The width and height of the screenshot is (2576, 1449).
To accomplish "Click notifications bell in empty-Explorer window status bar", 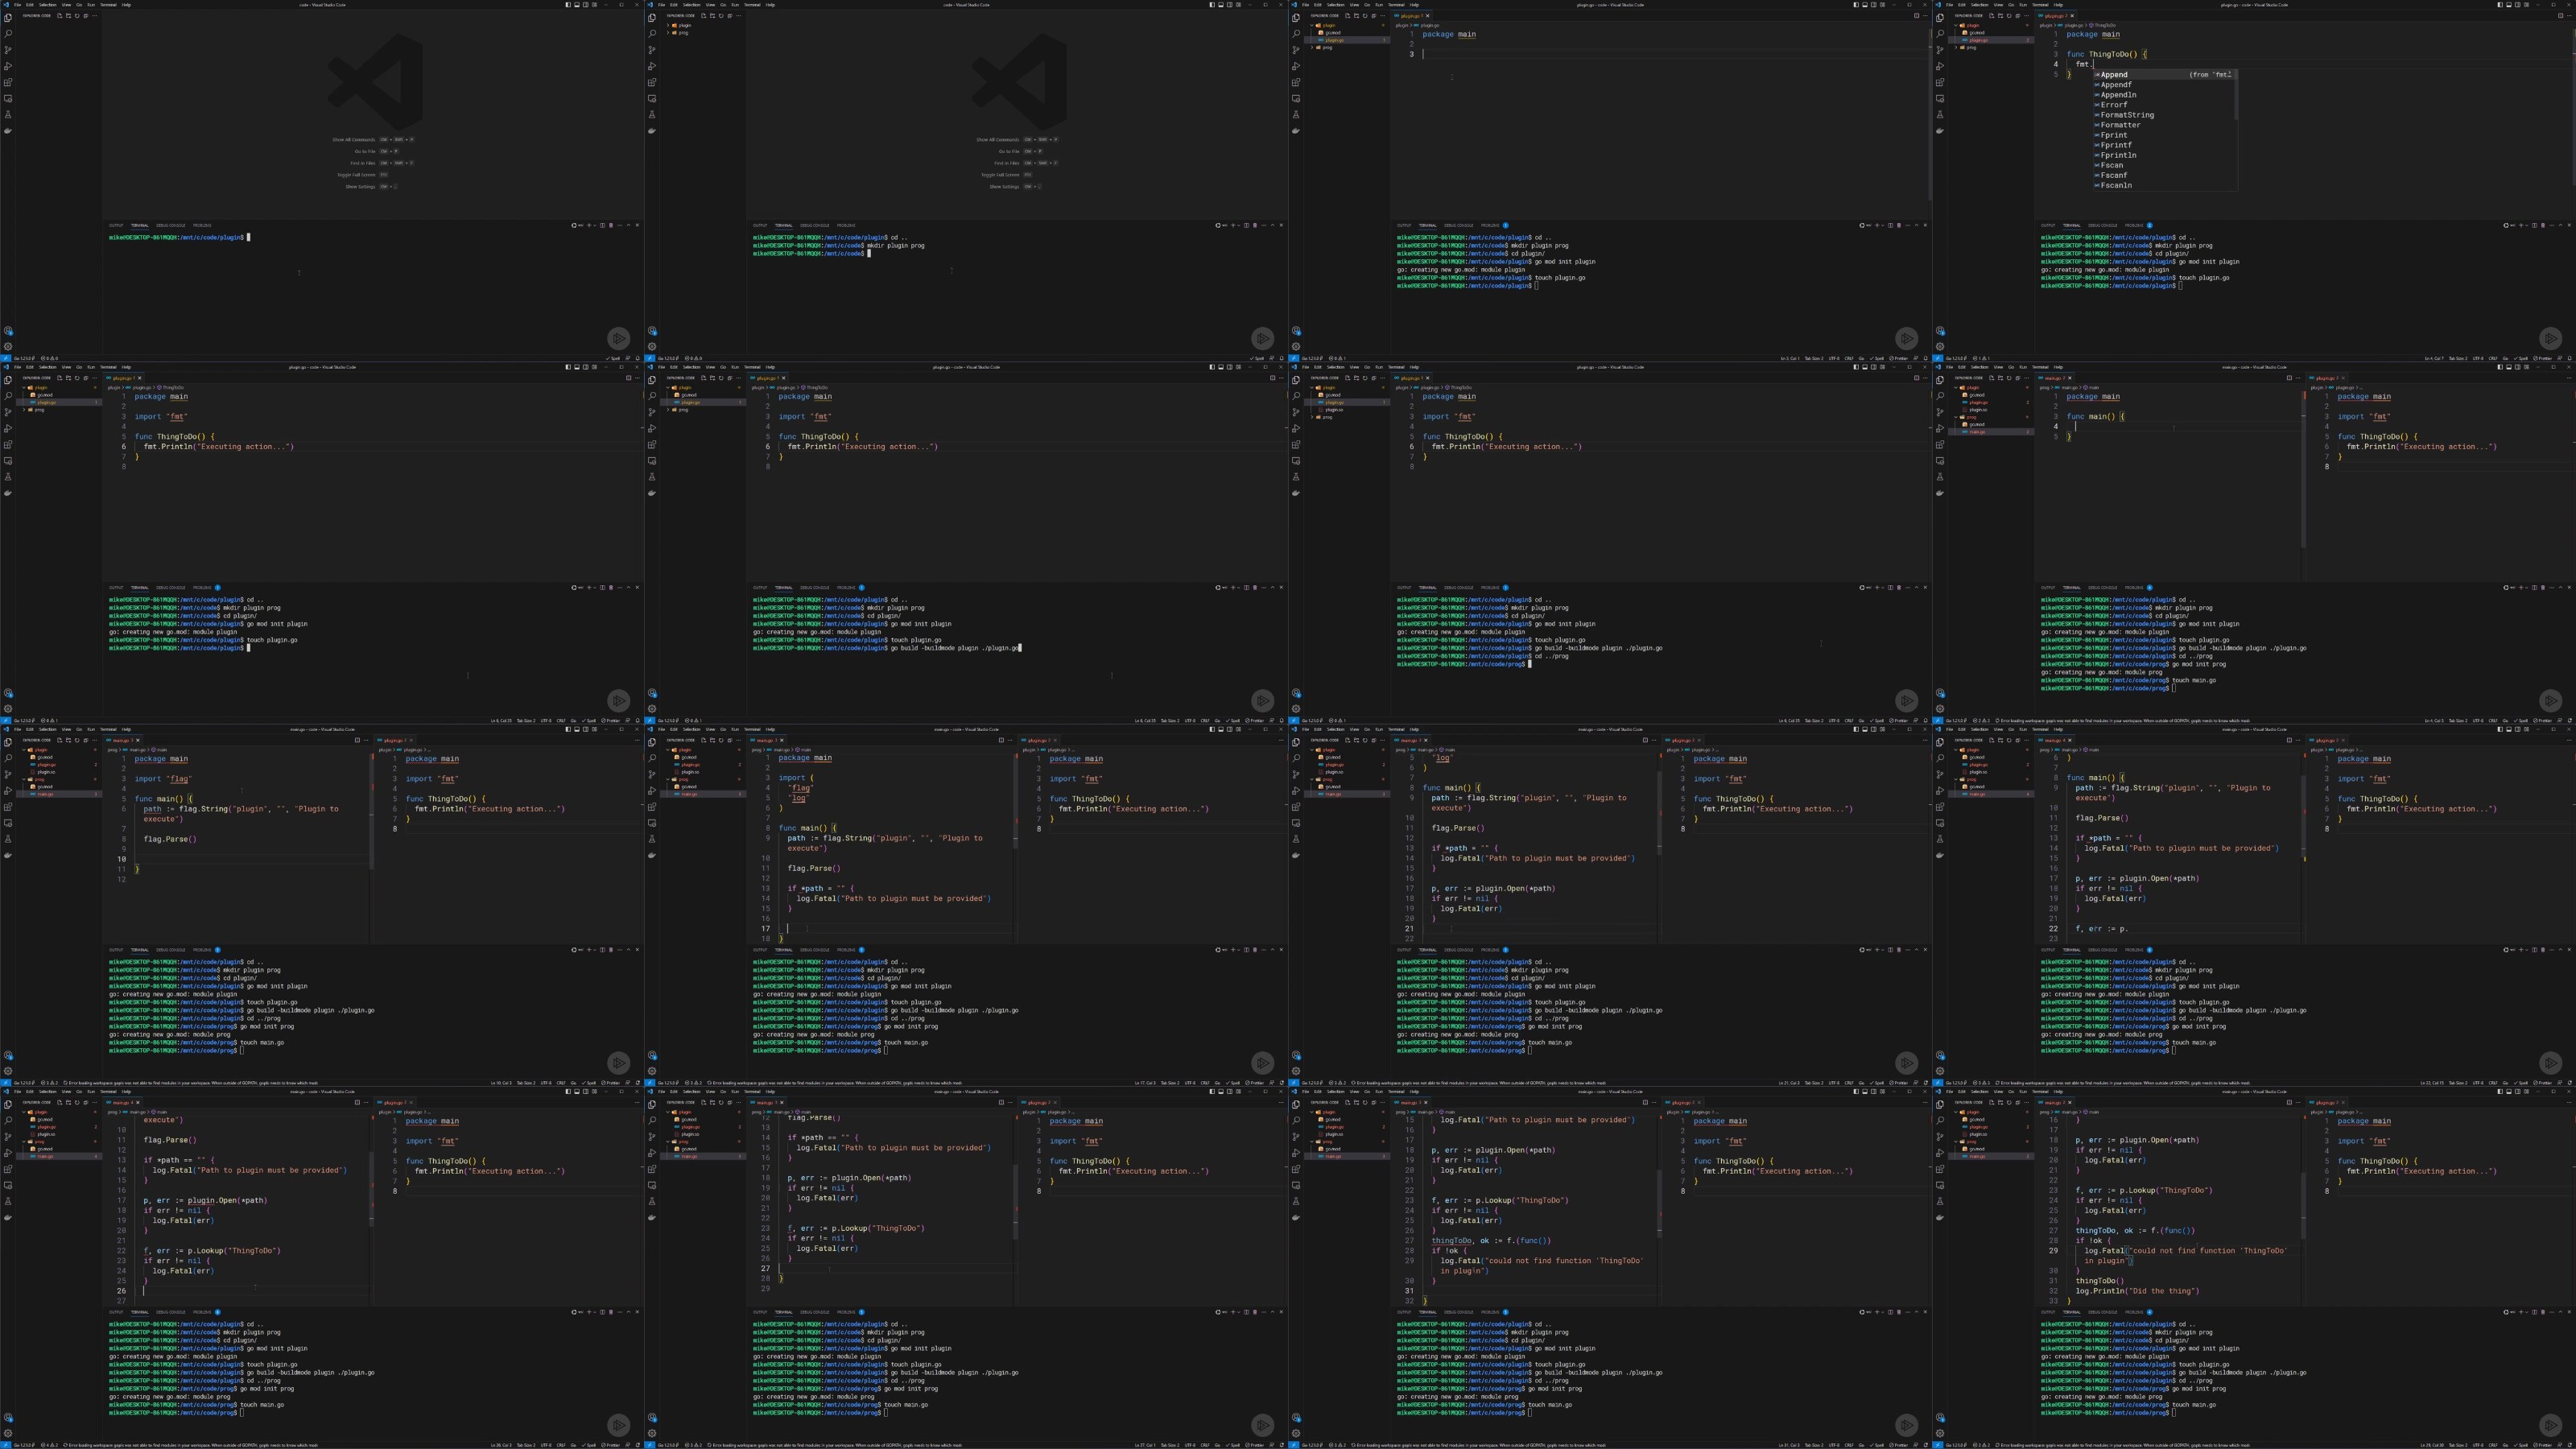I will coord(638,358).
